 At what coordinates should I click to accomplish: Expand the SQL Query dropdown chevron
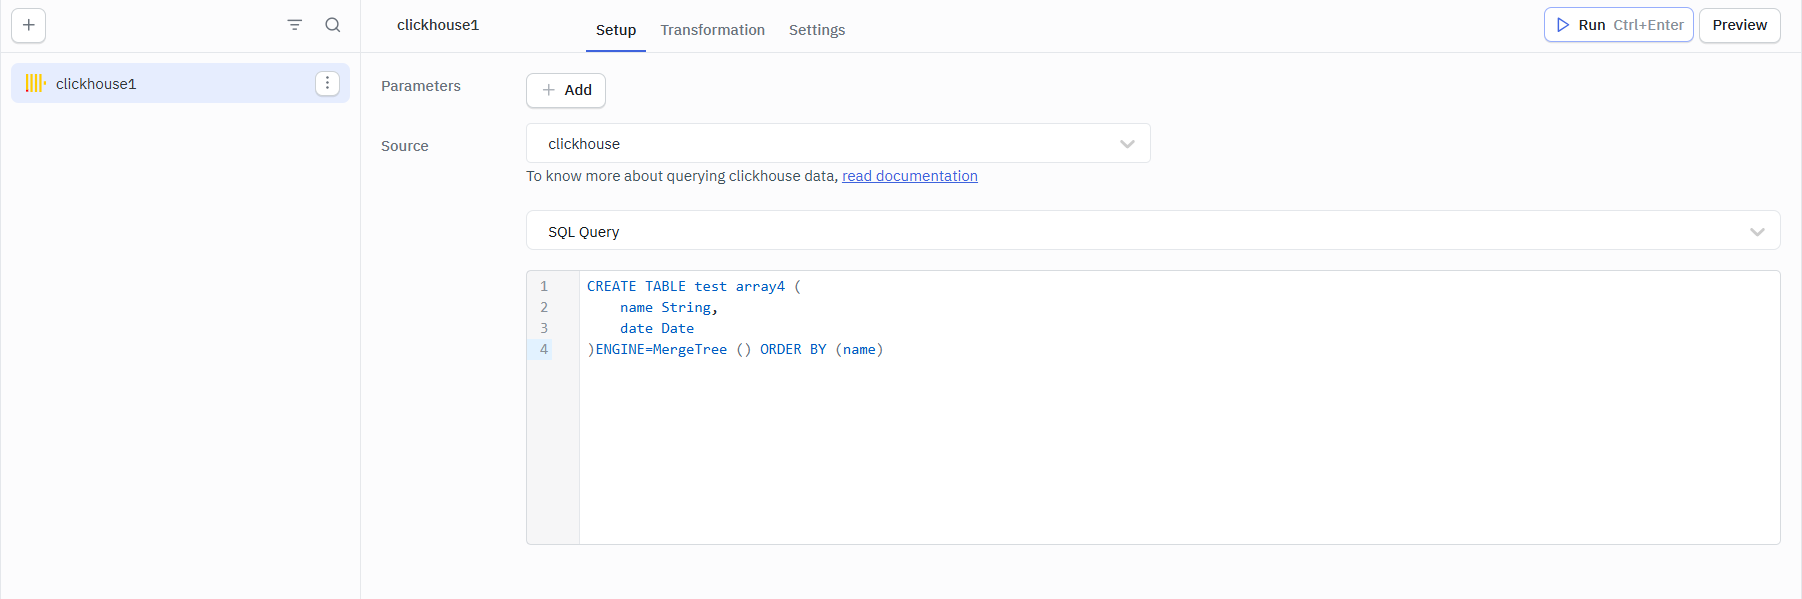click(1758, 232)
